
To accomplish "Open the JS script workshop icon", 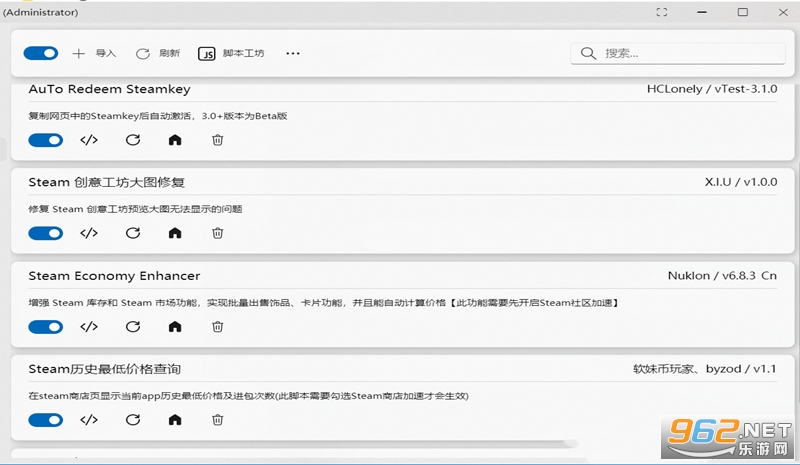I will pyautogui.click(x=207, y=54).
